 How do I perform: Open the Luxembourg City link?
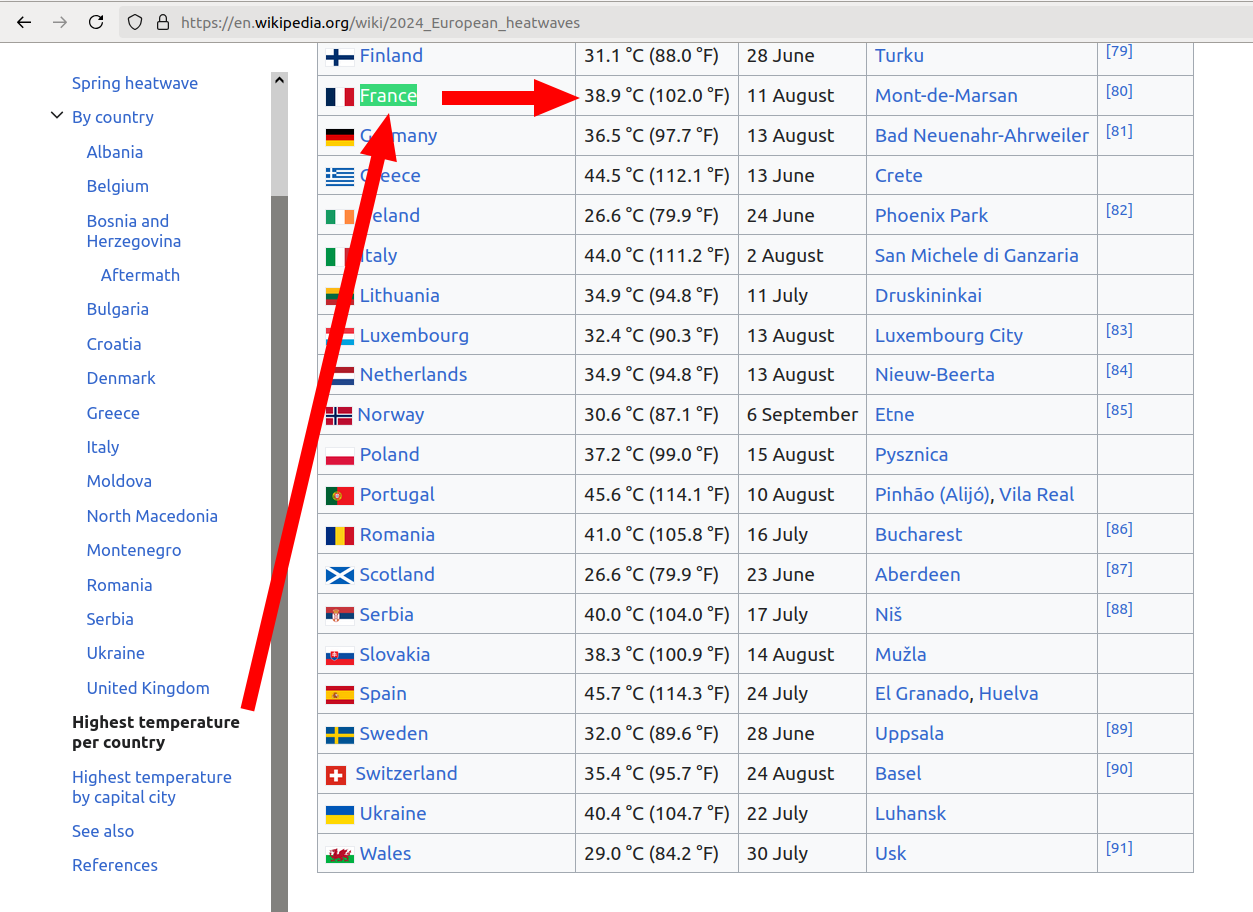click(x=949, y=336)
